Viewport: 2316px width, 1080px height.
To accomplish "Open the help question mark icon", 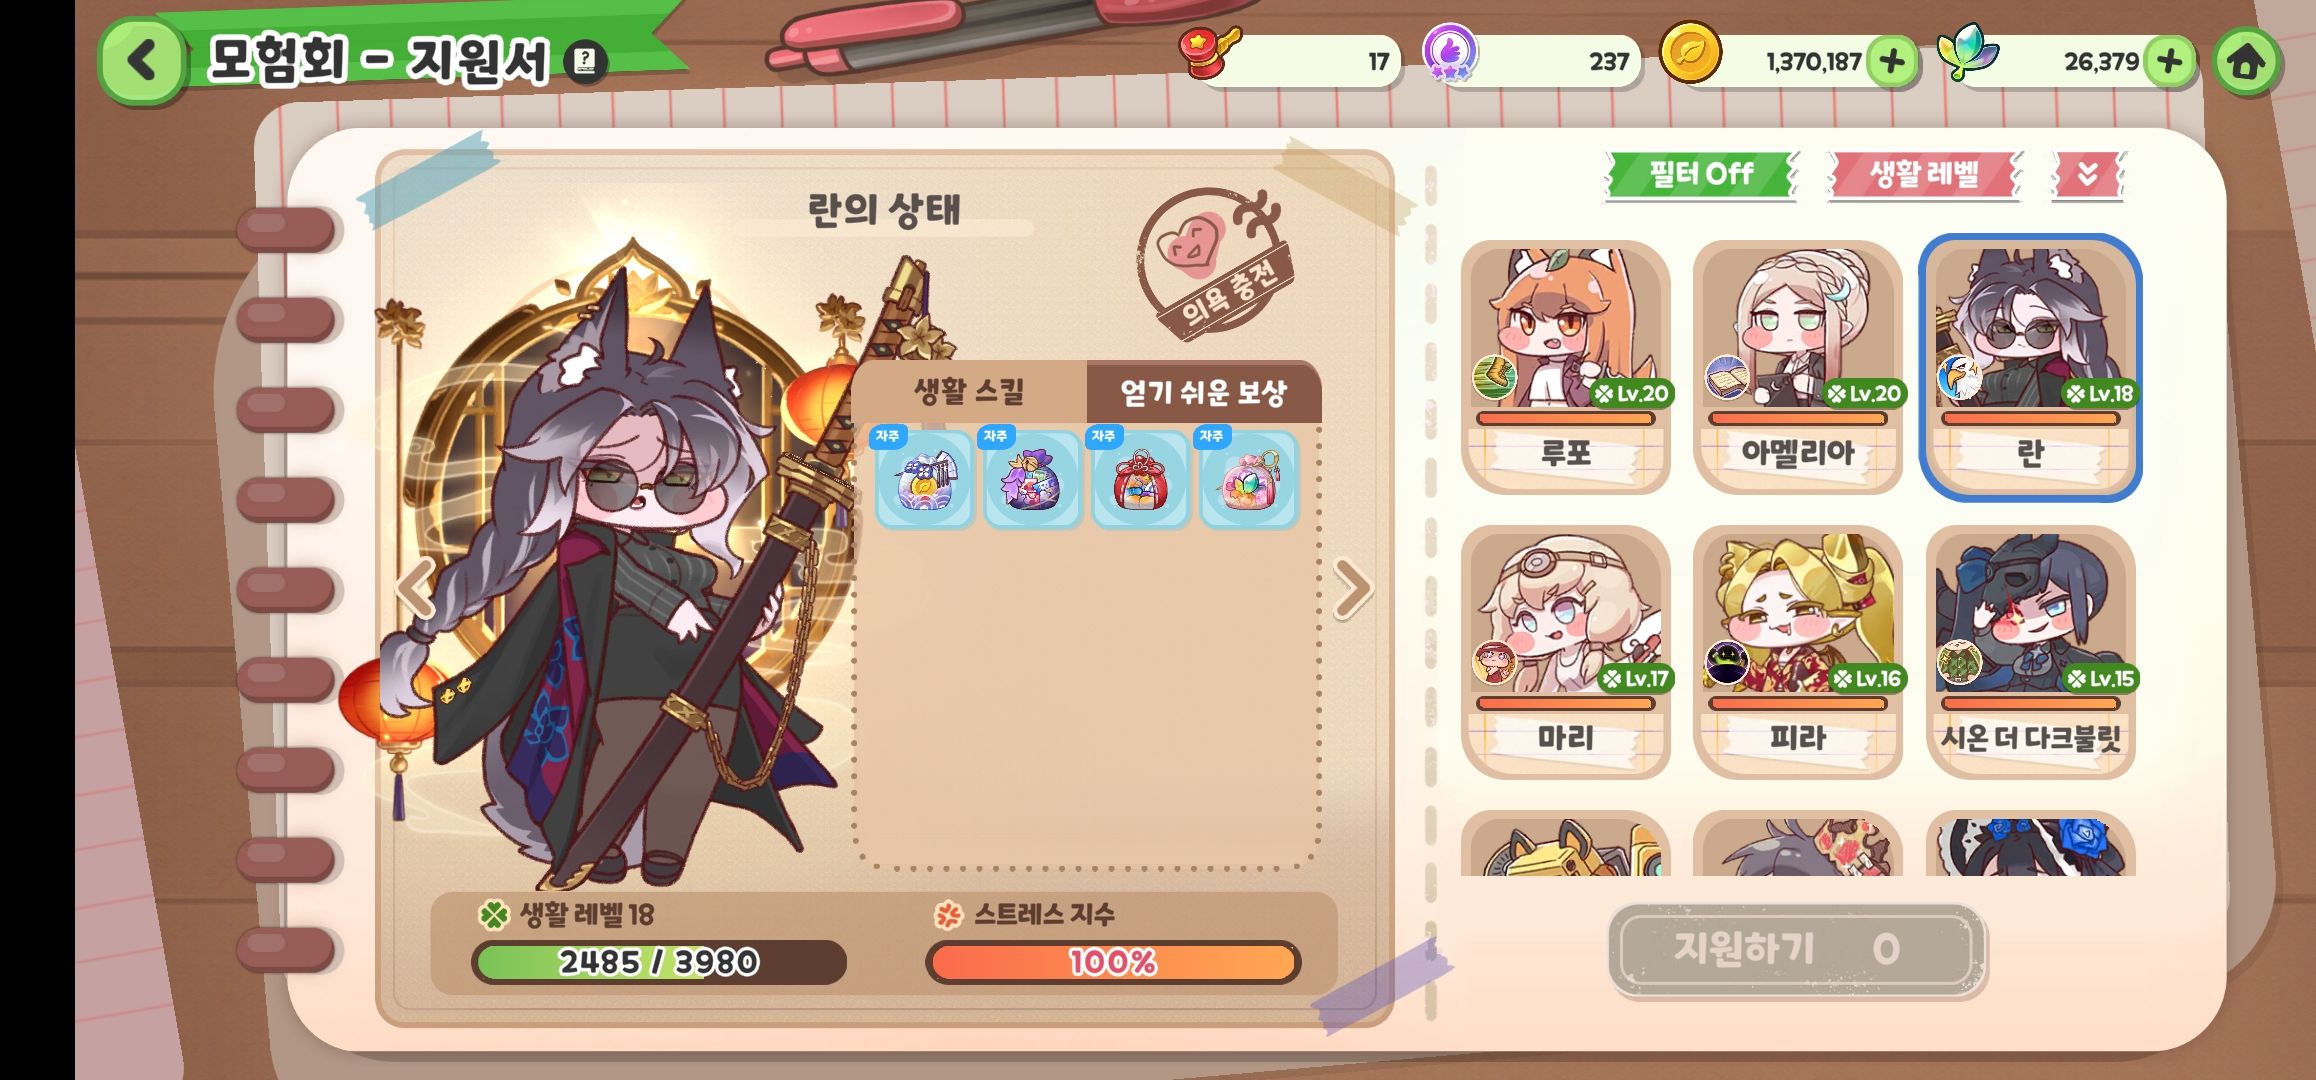I will pos(586,61).
